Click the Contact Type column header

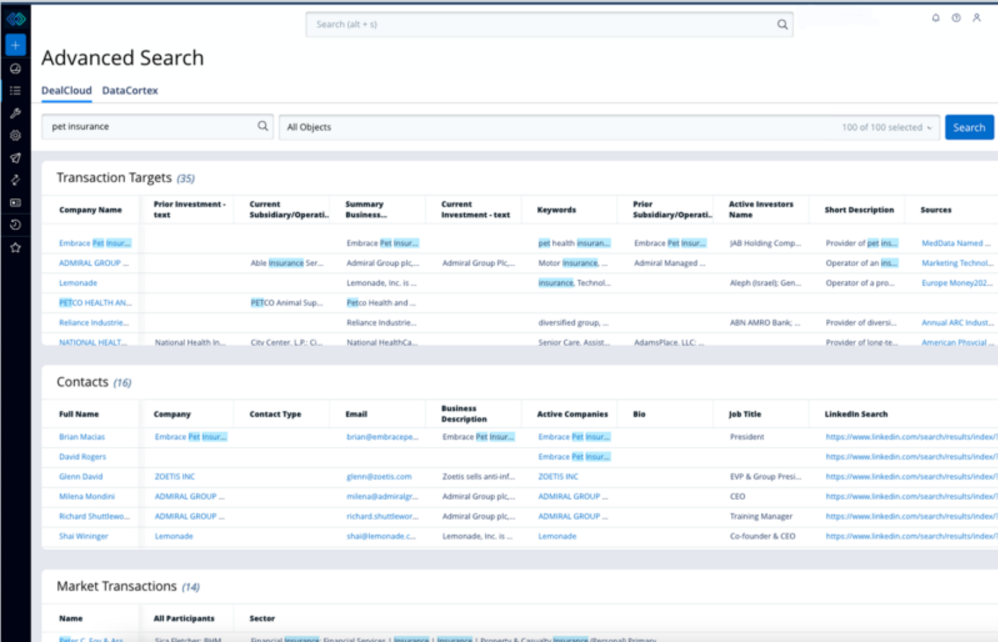(x=275, y=414)
